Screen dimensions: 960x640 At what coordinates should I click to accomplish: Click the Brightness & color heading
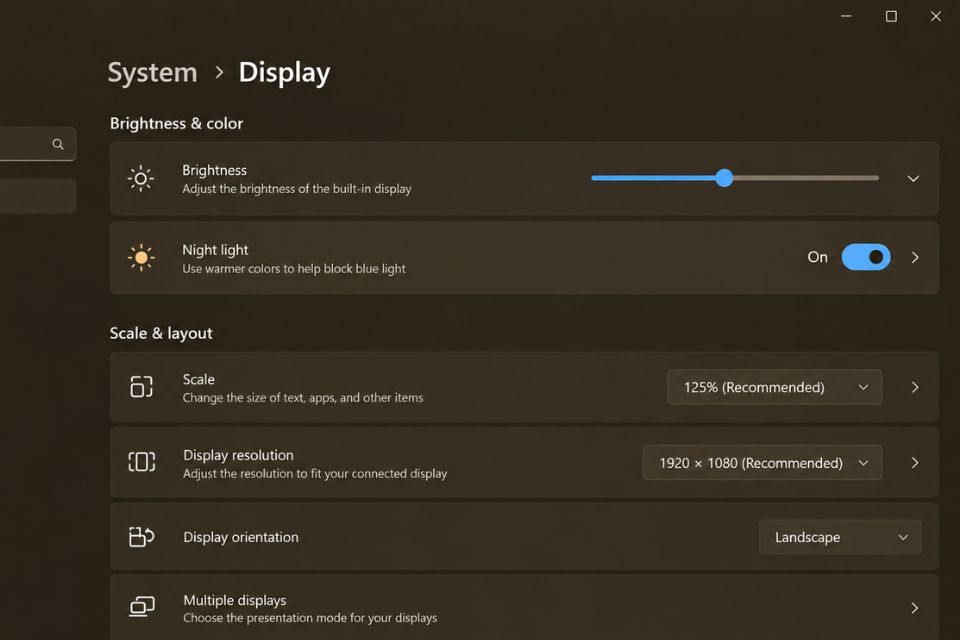point(176,124)
